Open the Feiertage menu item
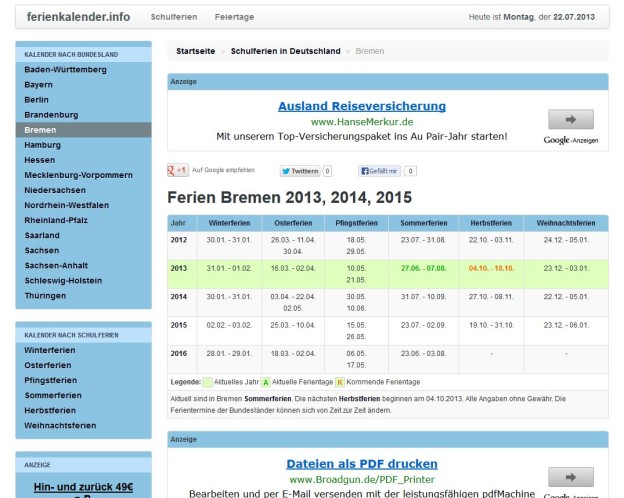624x498 pixels. tap(234, 17)
